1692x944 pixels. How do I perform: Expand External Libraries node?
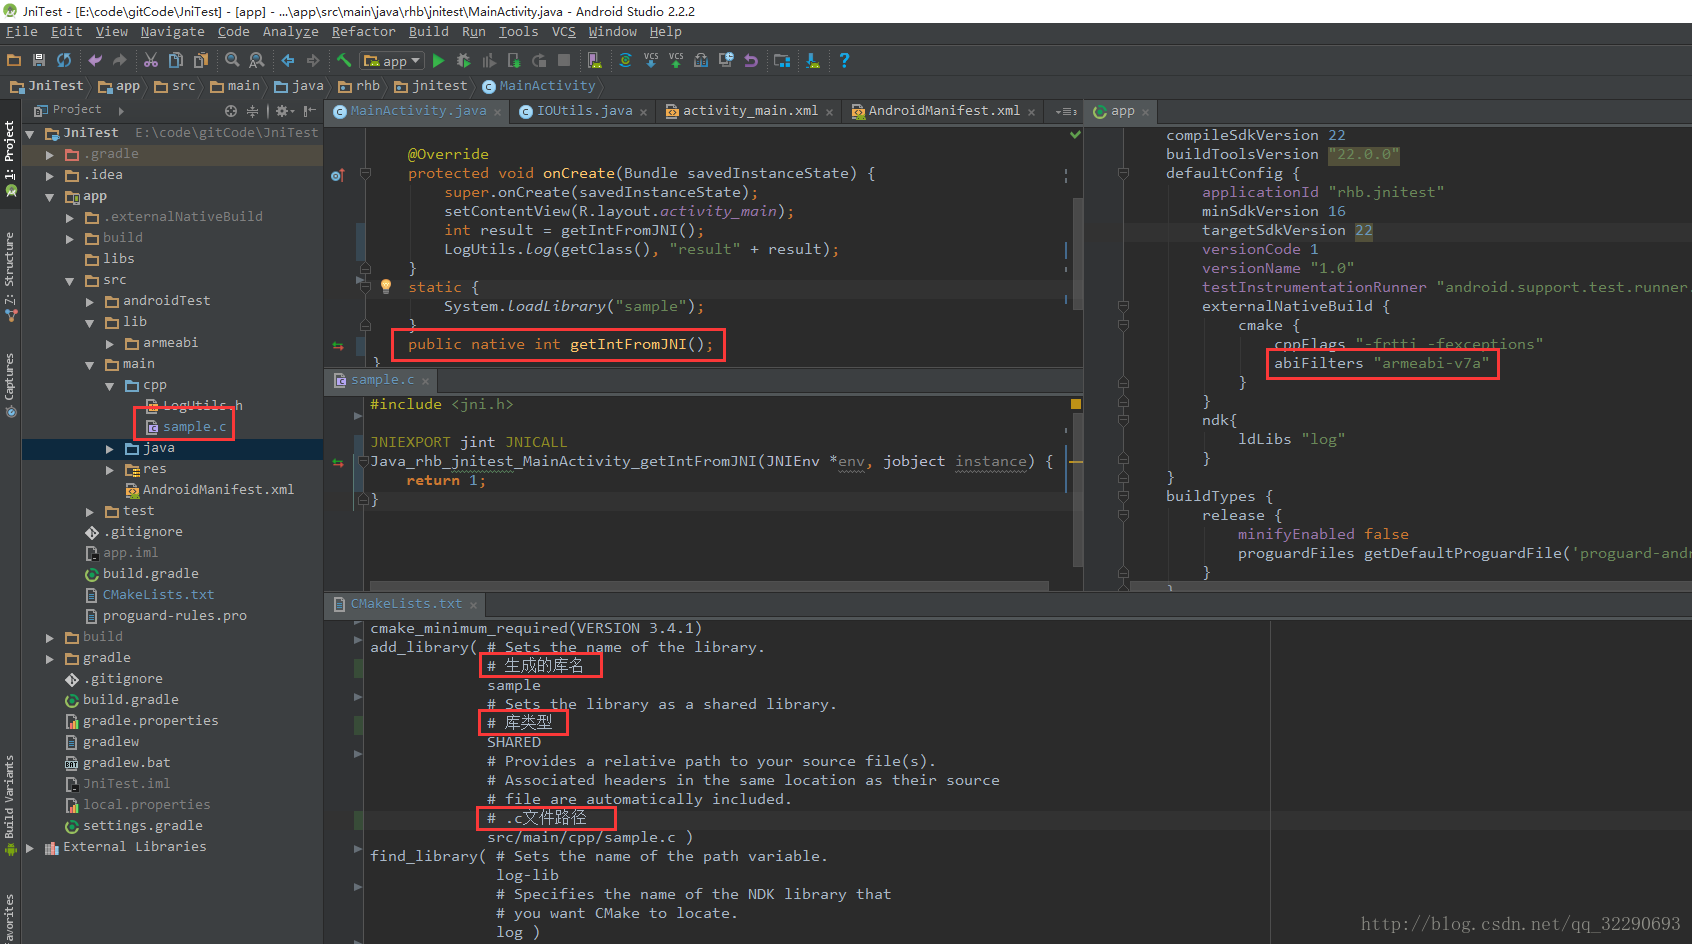point(30,847)
